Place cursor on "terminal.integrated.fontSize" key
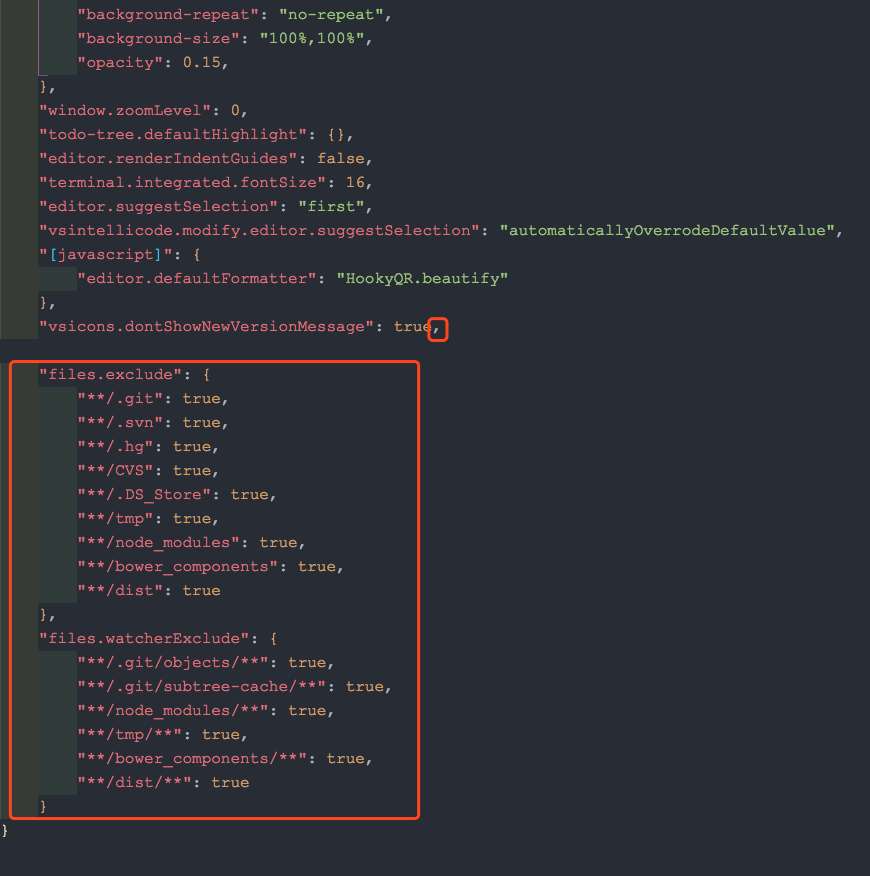The height and width of the screenshot is (876, 870). [183, 182]
